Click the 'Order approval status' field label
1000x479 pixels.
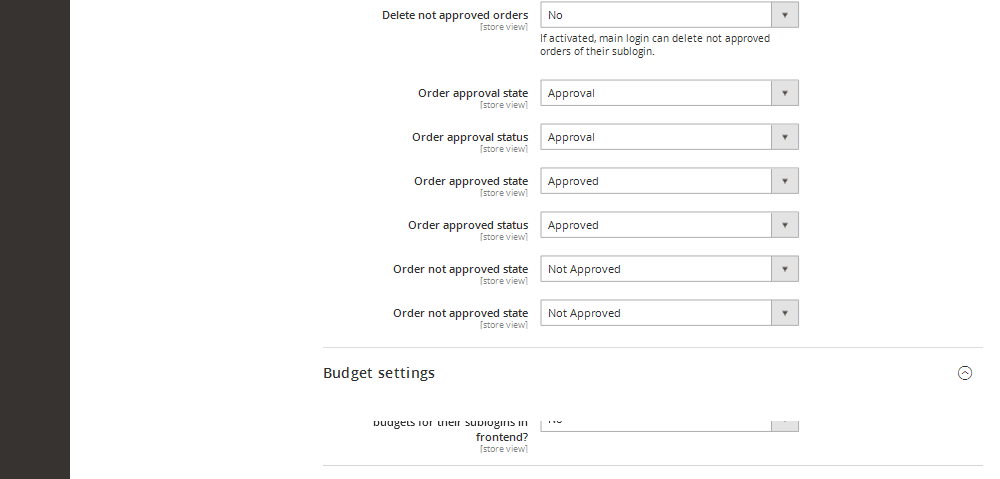pos(470,137)
